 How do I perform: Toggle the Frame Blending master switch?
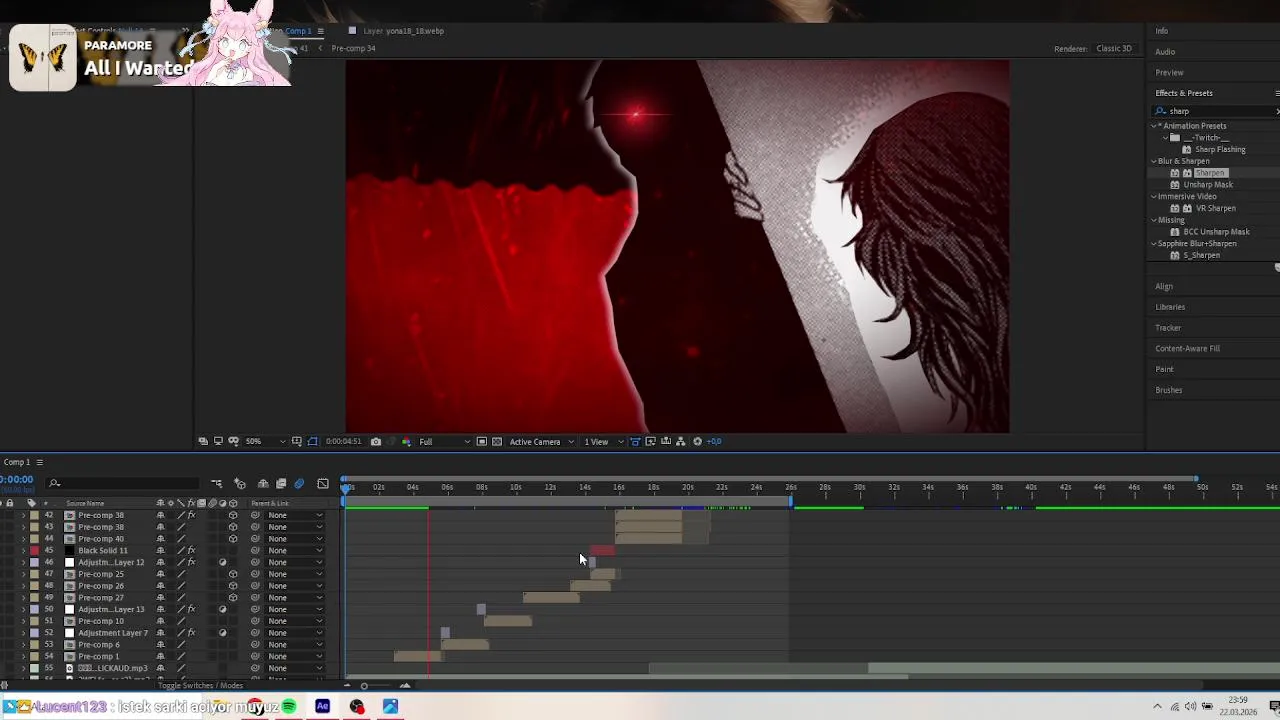281,484
